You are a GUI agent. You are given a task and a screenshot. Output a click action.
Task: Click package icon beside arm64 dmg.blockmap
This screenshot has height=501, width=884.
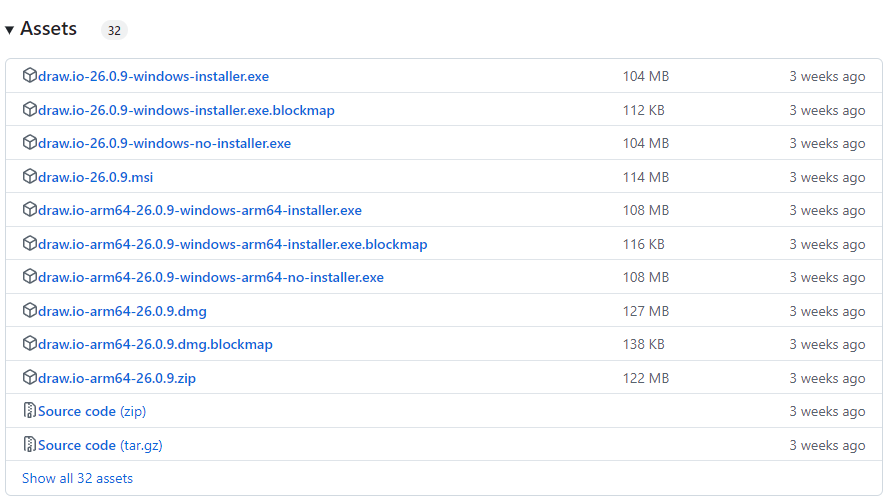pos(30,344)
